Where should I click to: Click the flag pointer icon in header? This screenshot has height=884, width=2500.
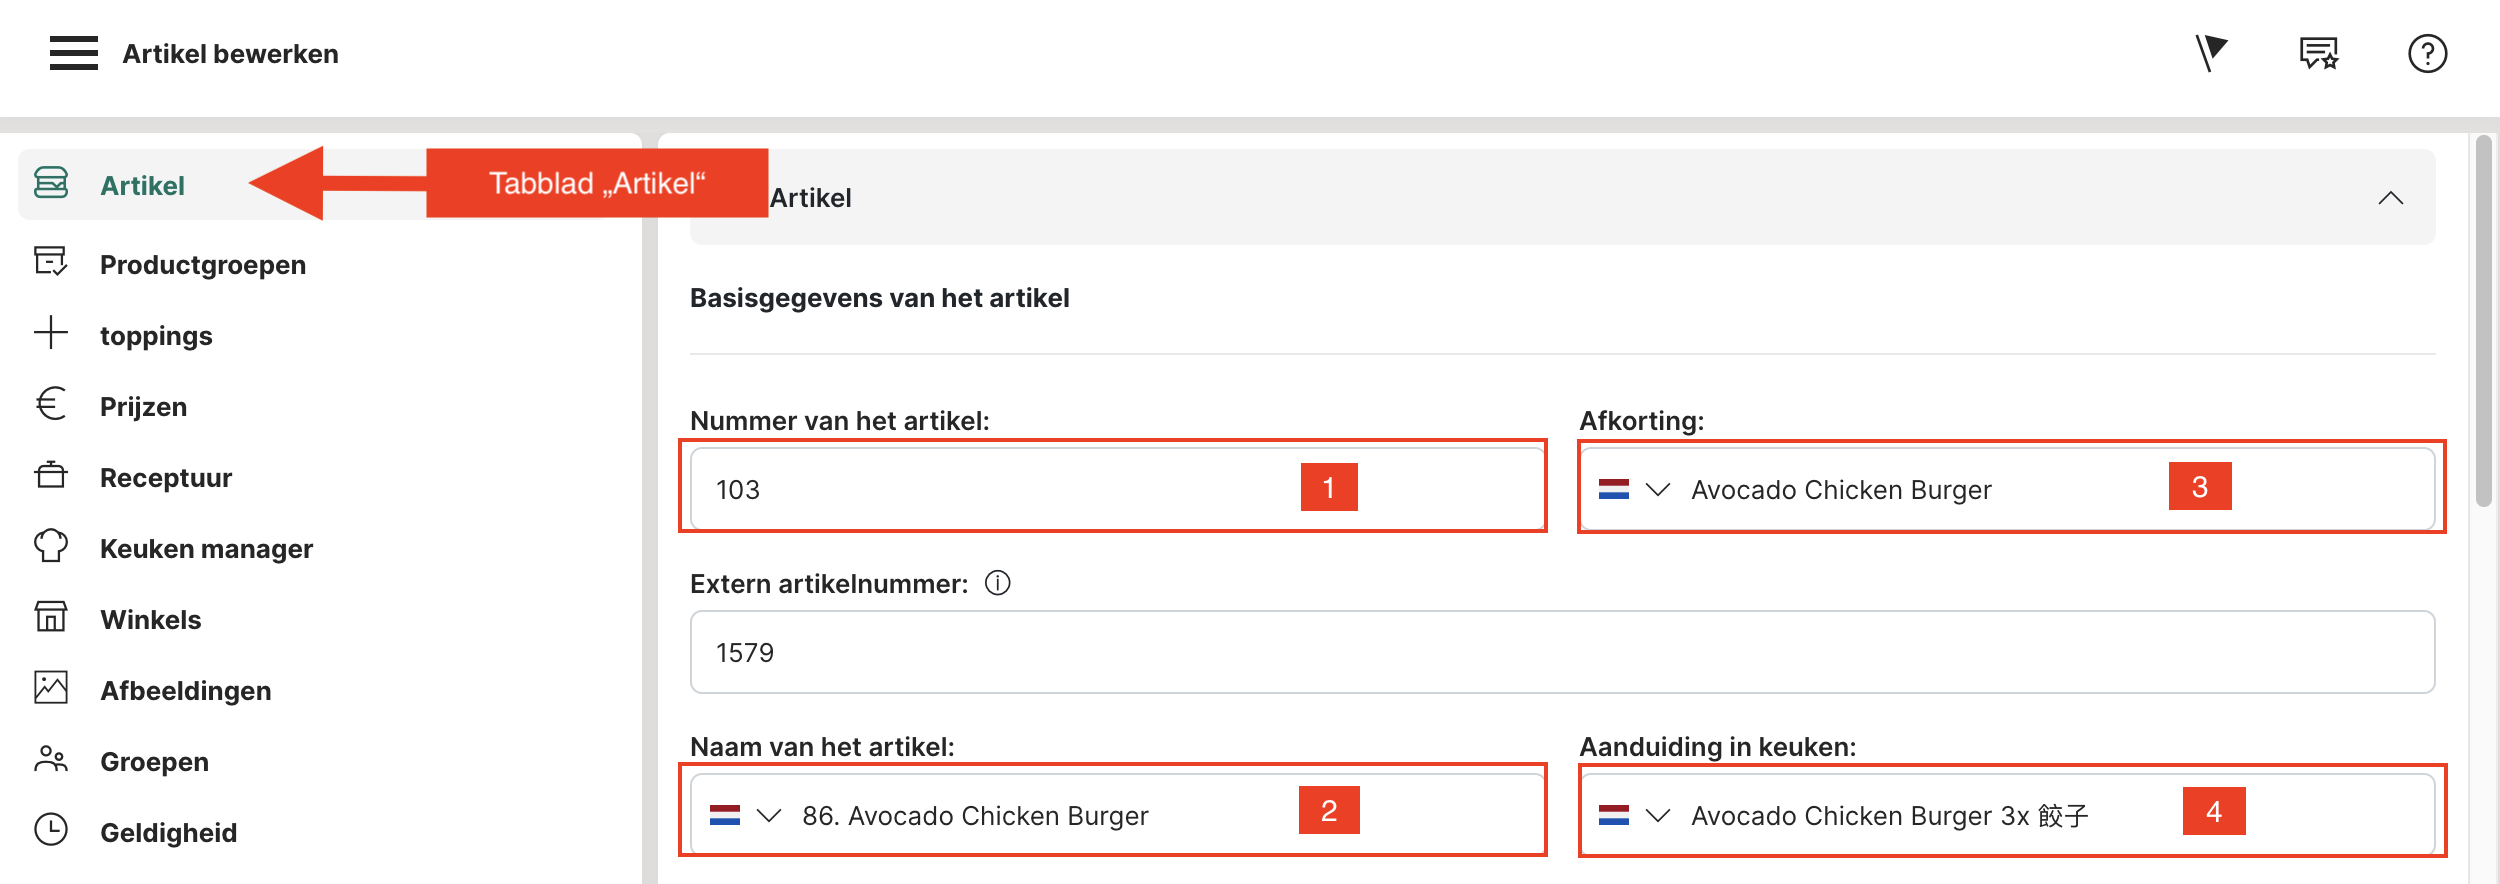point(2211,52)
